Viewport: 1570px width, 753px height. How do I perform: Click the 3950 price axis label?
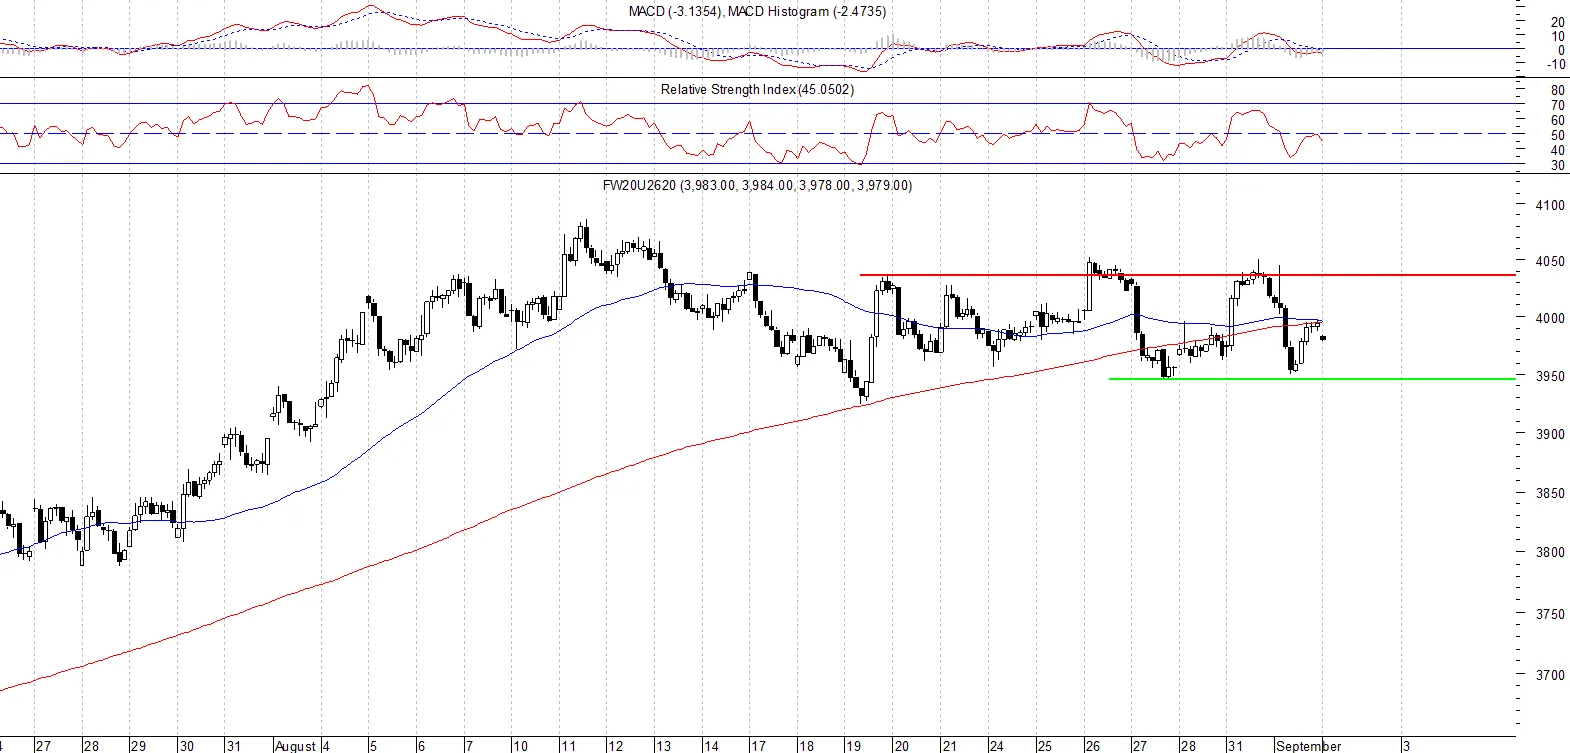coord(1550,377)
